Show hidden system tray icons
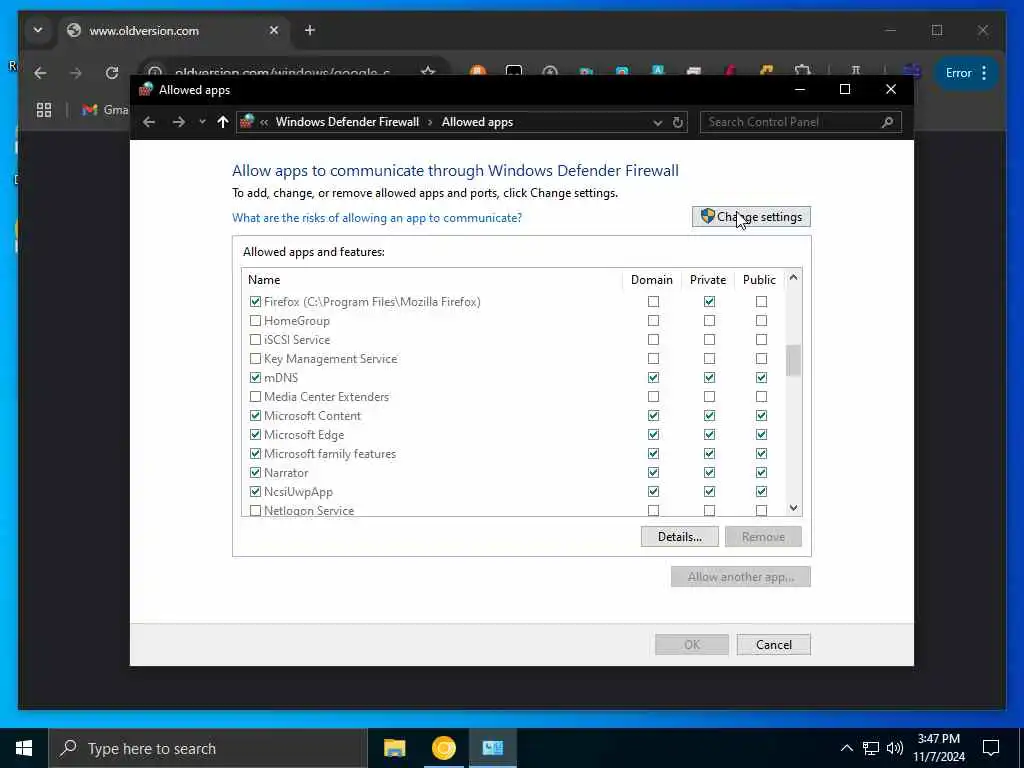The image size is (1024, 768). 846,748
